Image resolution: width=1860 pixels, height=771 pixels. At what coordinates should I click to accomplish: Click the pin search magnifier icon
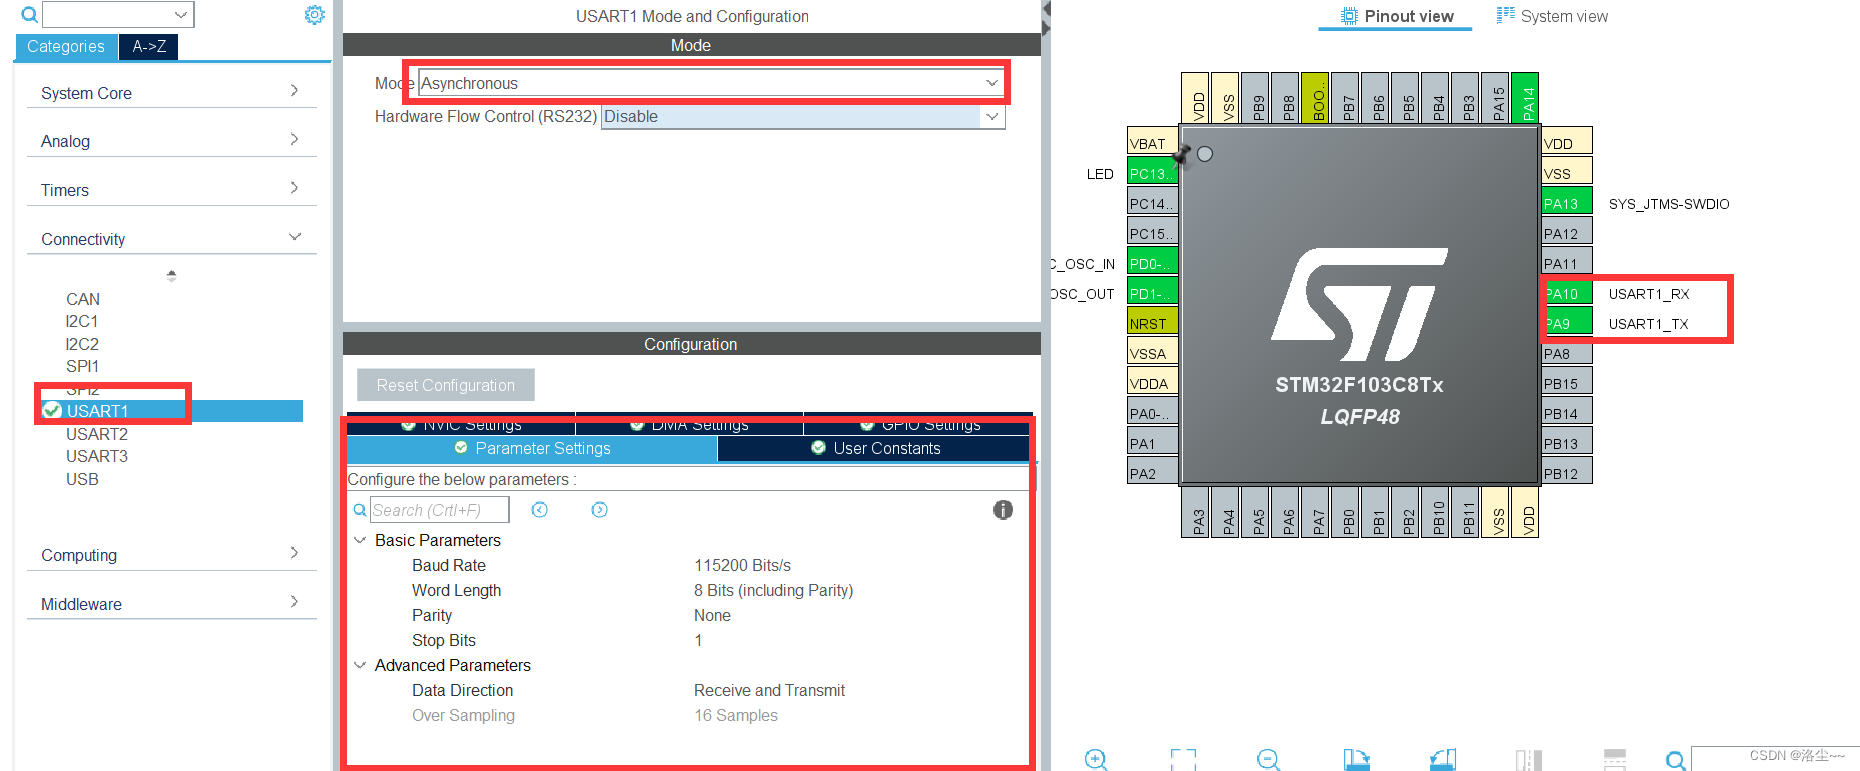pos(1676,760)
